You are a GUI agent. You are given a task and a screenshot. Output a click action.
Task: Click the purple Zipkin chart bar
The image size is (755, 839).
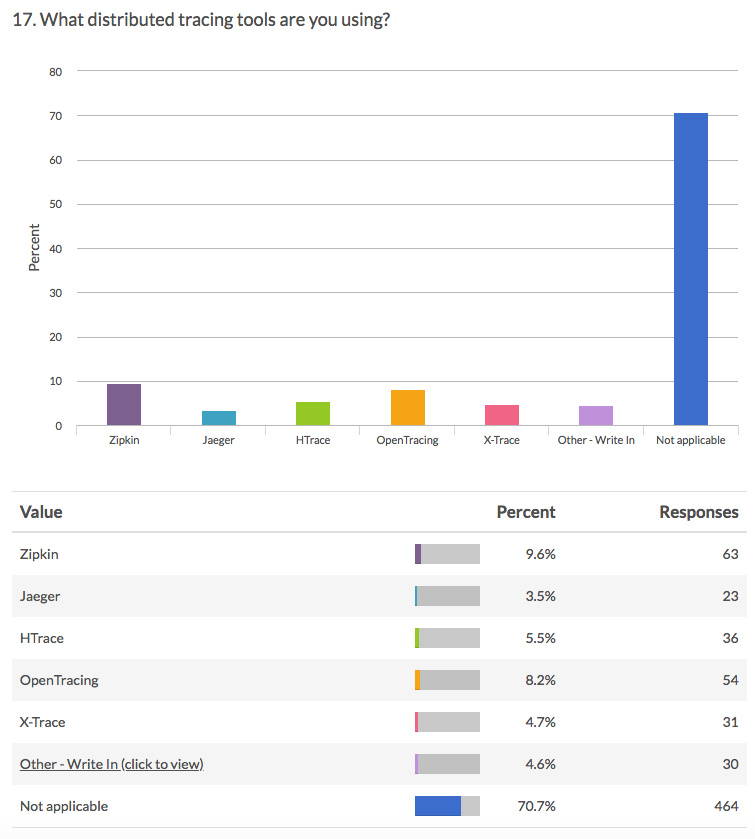coord(124,405)
